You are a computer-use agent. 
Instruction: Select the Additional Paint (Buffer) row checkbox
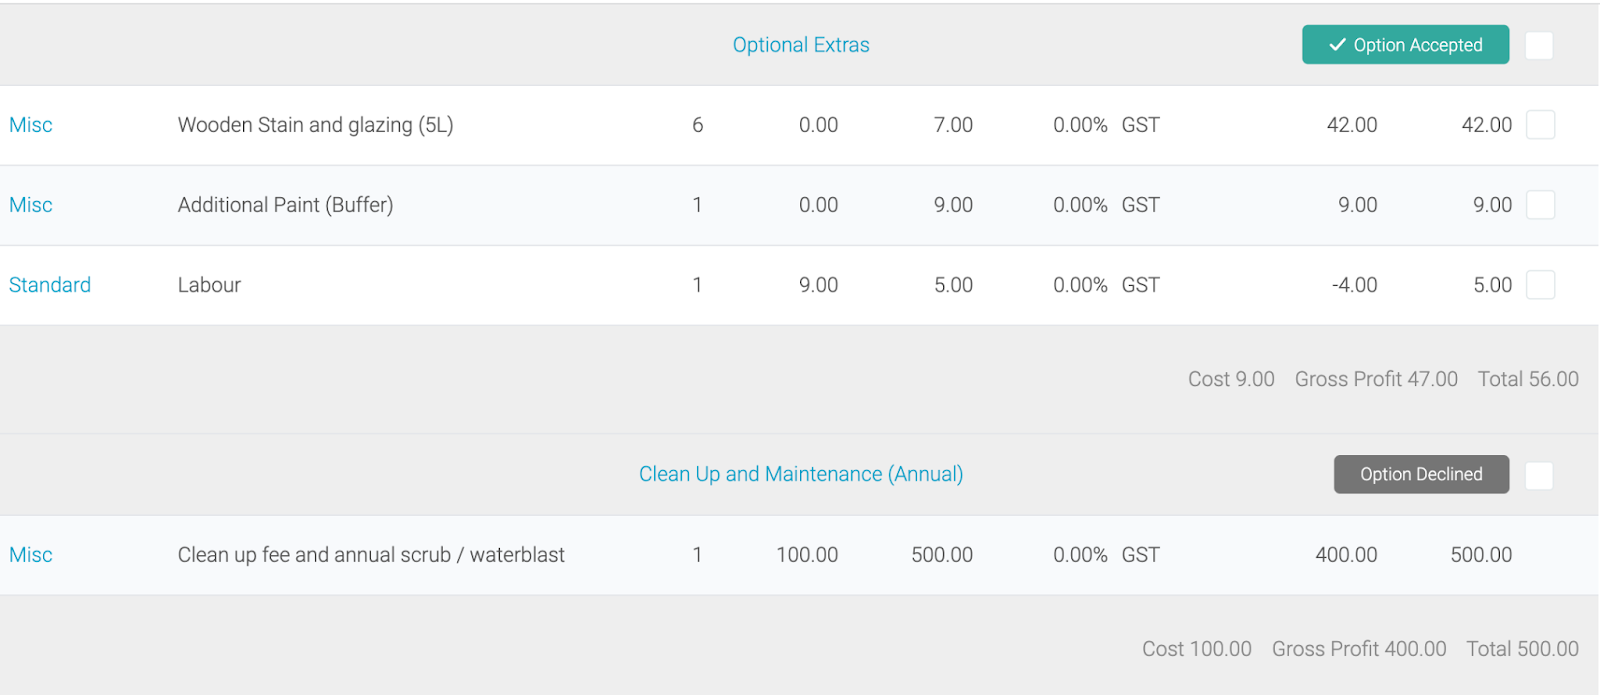(x=1541, y=205)
